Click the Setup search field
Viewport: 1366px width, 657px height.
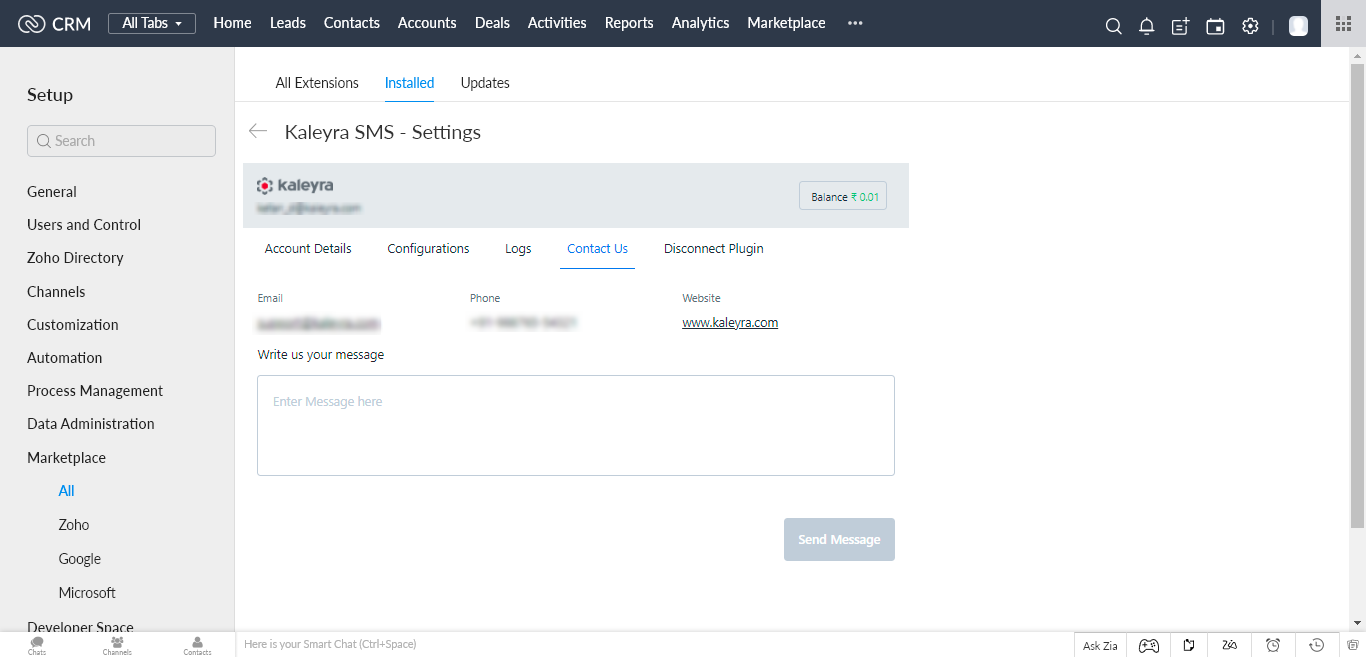click(121, 141)
